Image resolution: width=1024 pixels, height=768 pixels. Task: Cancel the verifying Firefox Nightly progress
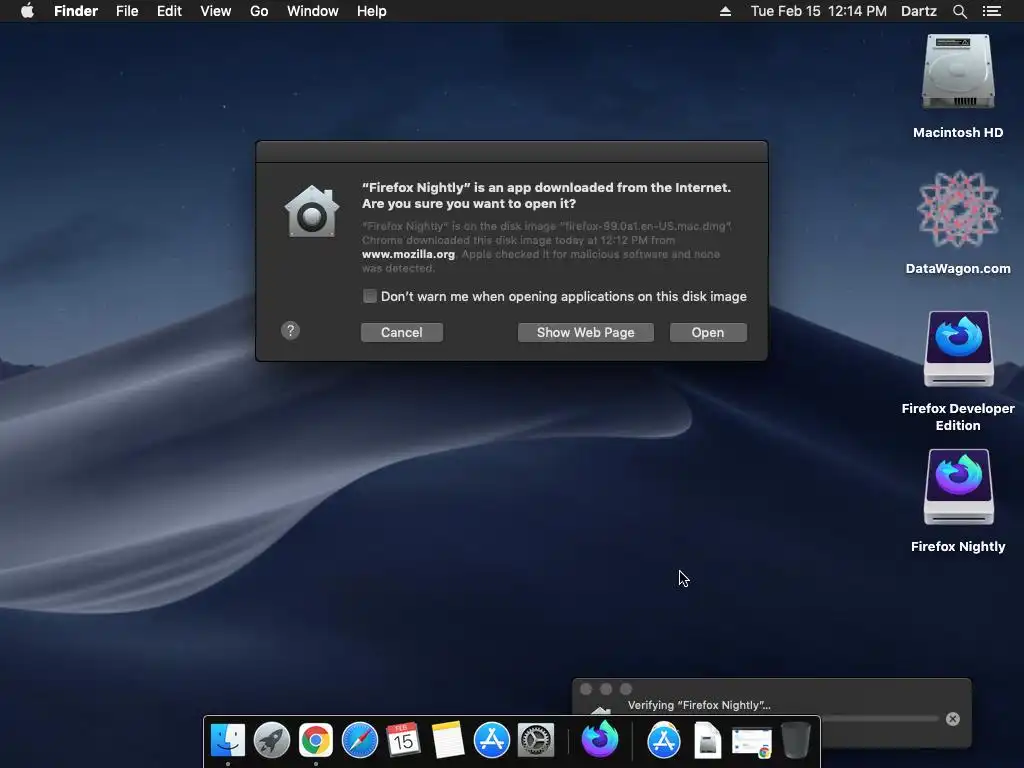953,719
